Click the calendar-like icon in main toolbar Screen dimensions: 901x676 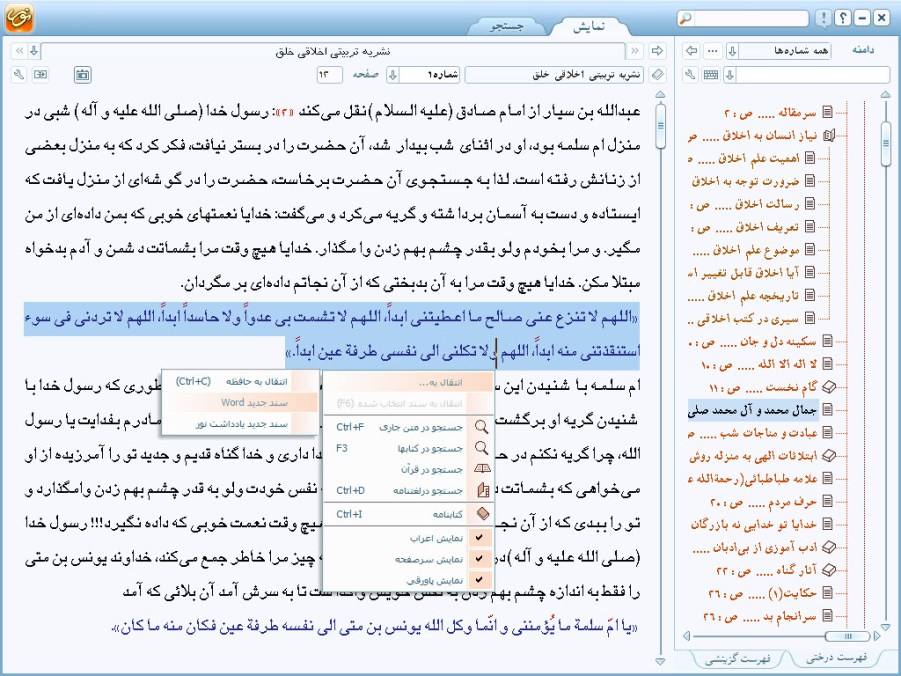[x=83, y=75]
